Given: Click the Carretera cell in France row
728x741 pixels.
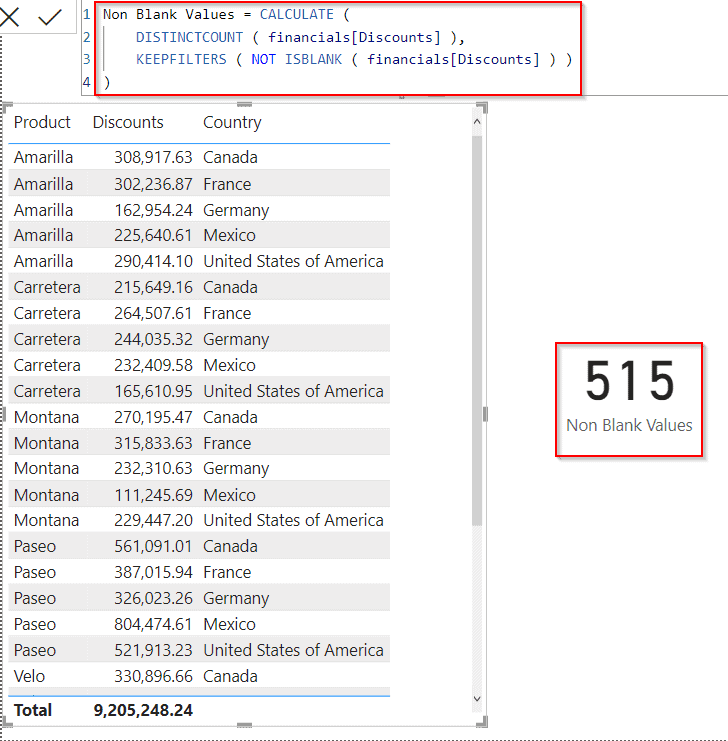Looking at the screenshot, I should pos(47,313).
